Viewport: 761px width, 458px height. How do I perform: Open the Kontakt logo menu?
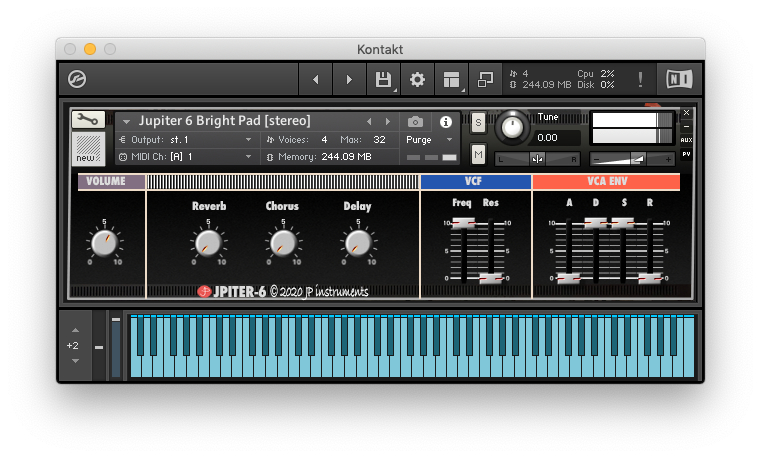77,79
